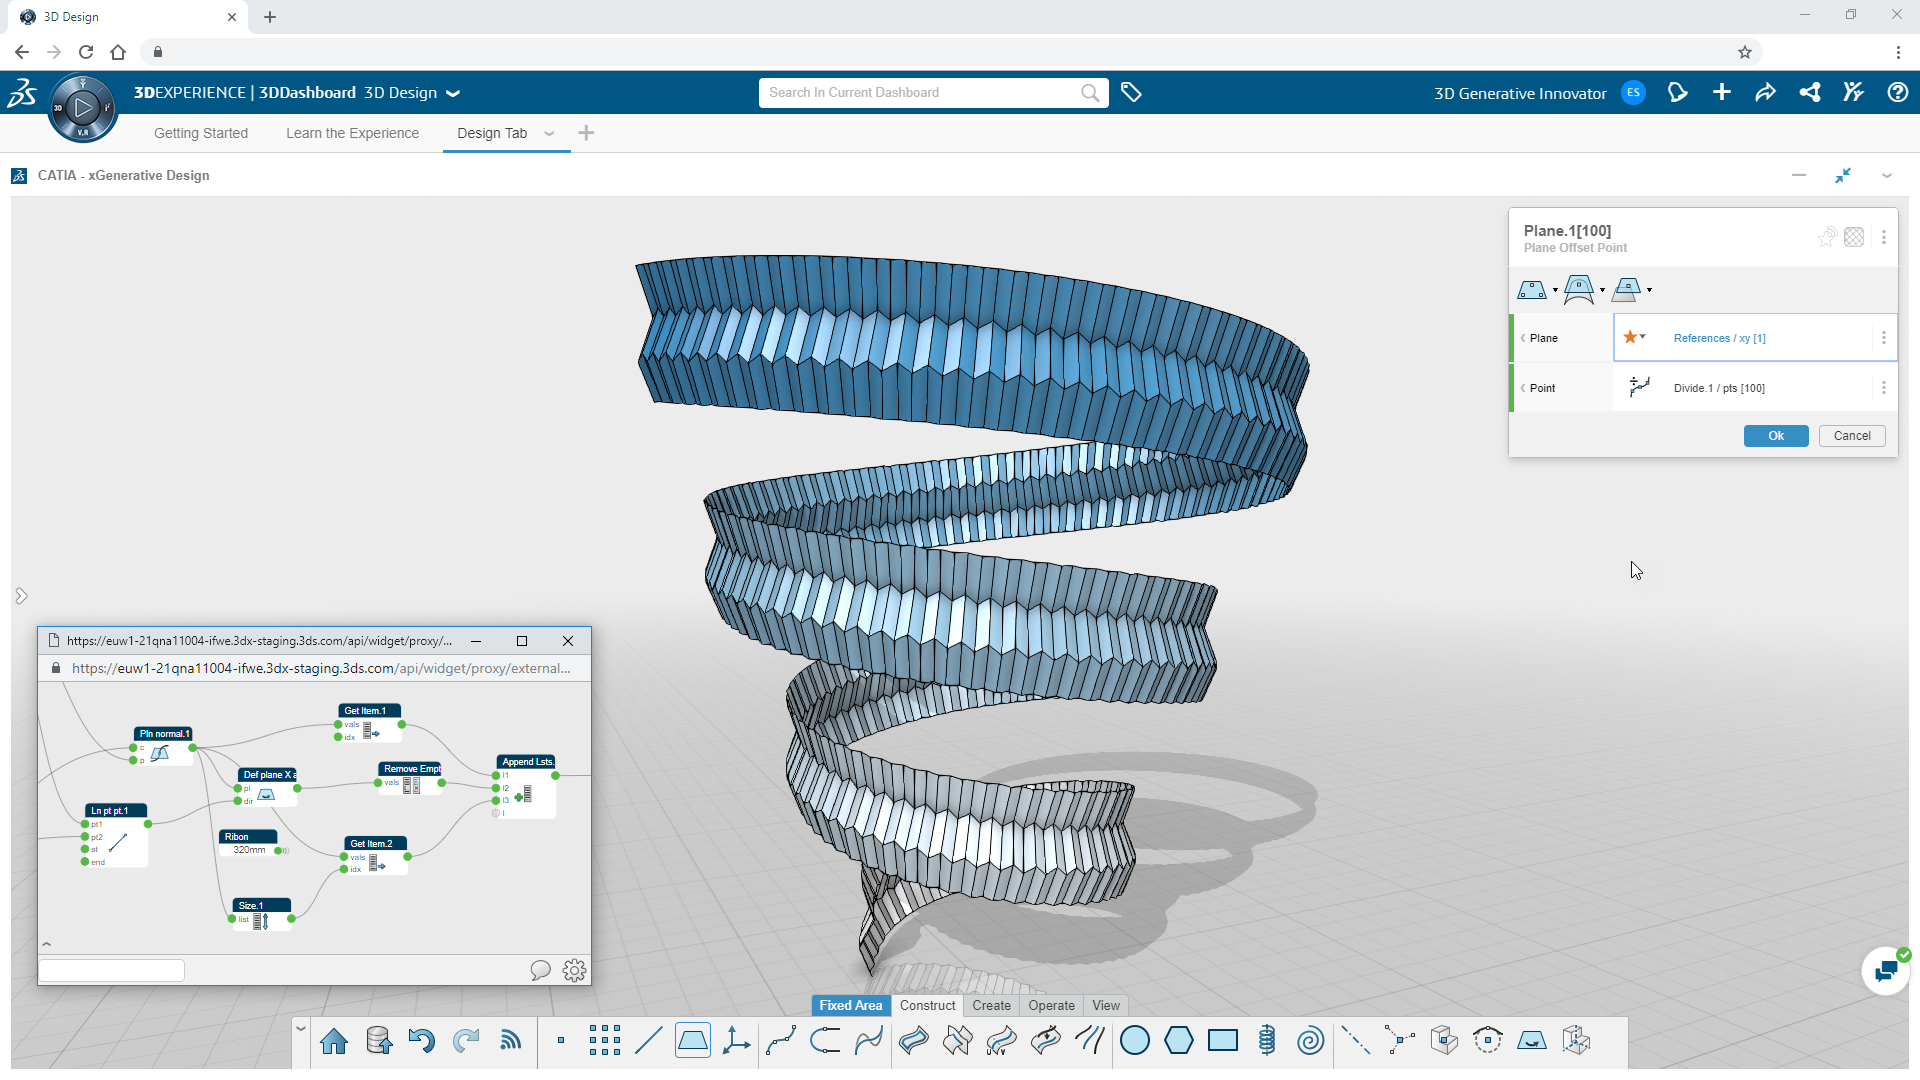This screenshot has width=1920, height=1080.
Task: Select the single Point tool
Action: (561, 1041)
